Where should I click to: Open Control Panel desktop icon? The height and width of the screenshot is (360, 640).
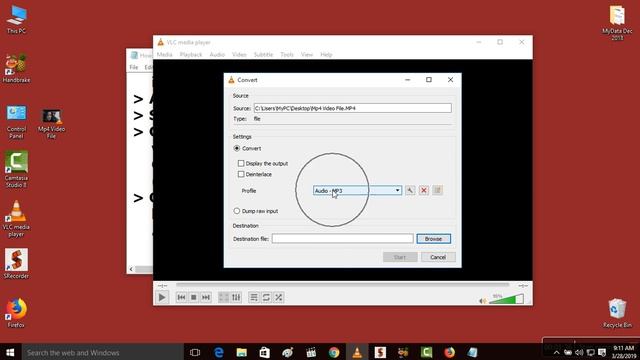pos(16,121)
